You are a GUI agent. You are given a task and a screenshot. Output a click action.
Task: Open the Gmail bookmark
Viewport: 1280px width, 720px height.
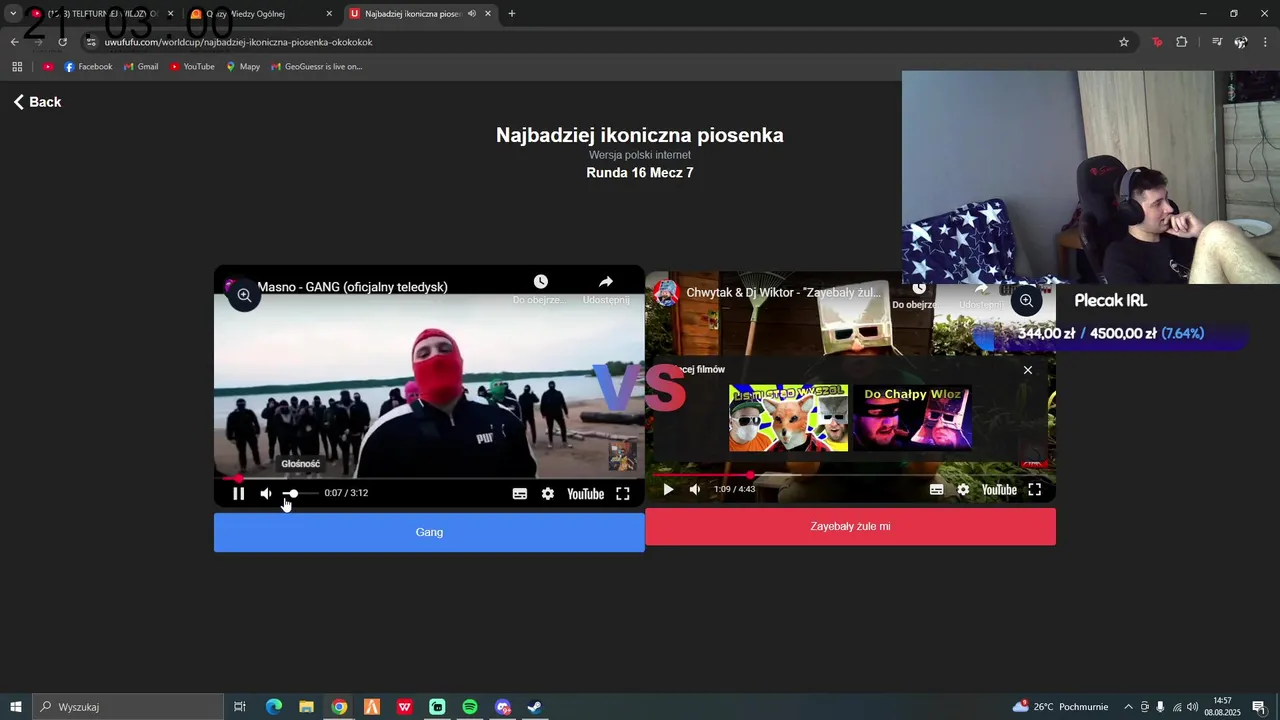point(141,67)
